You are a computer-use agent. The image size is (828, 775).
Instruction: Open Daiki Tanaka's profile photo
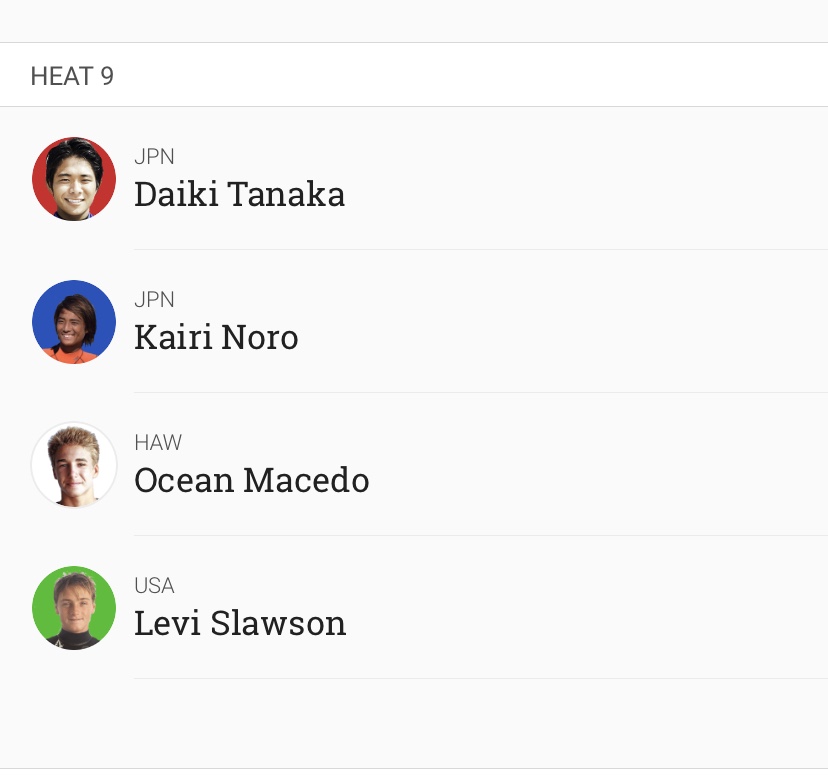74,179
